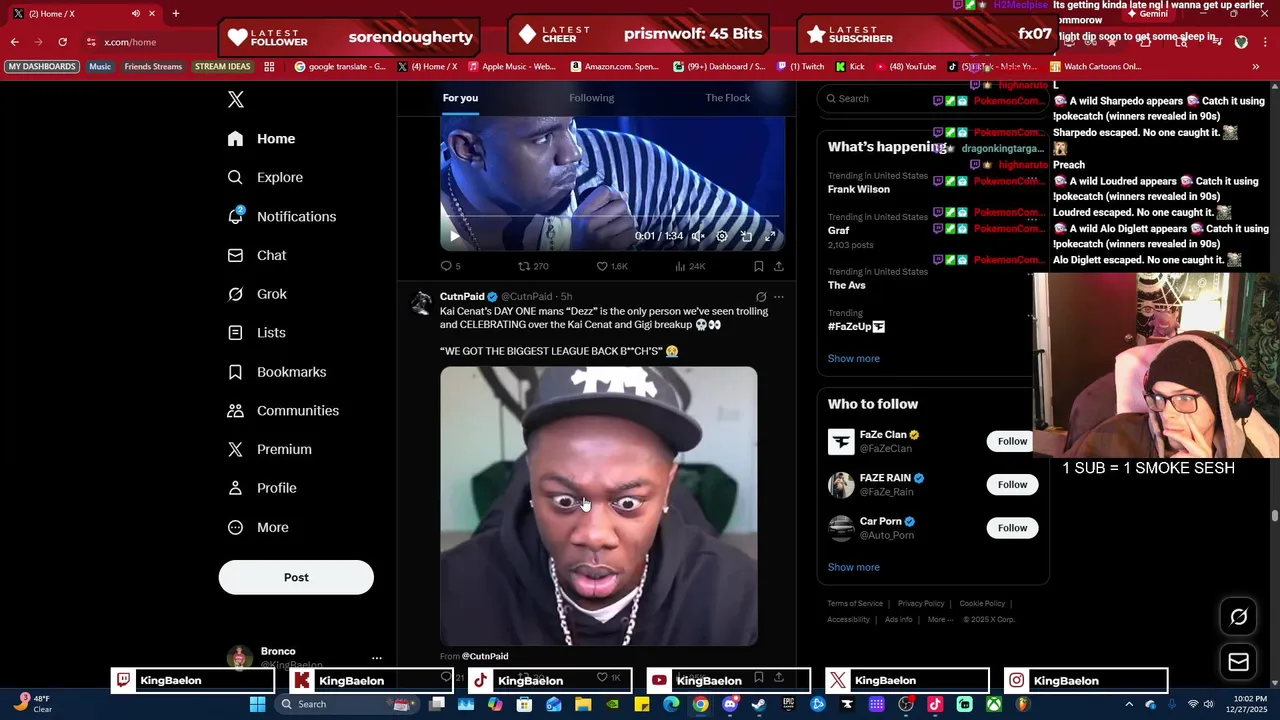Image resolution: width=1280 pixels, height=720 pixels.
Task: Play the top video
Action: (454, 236)
